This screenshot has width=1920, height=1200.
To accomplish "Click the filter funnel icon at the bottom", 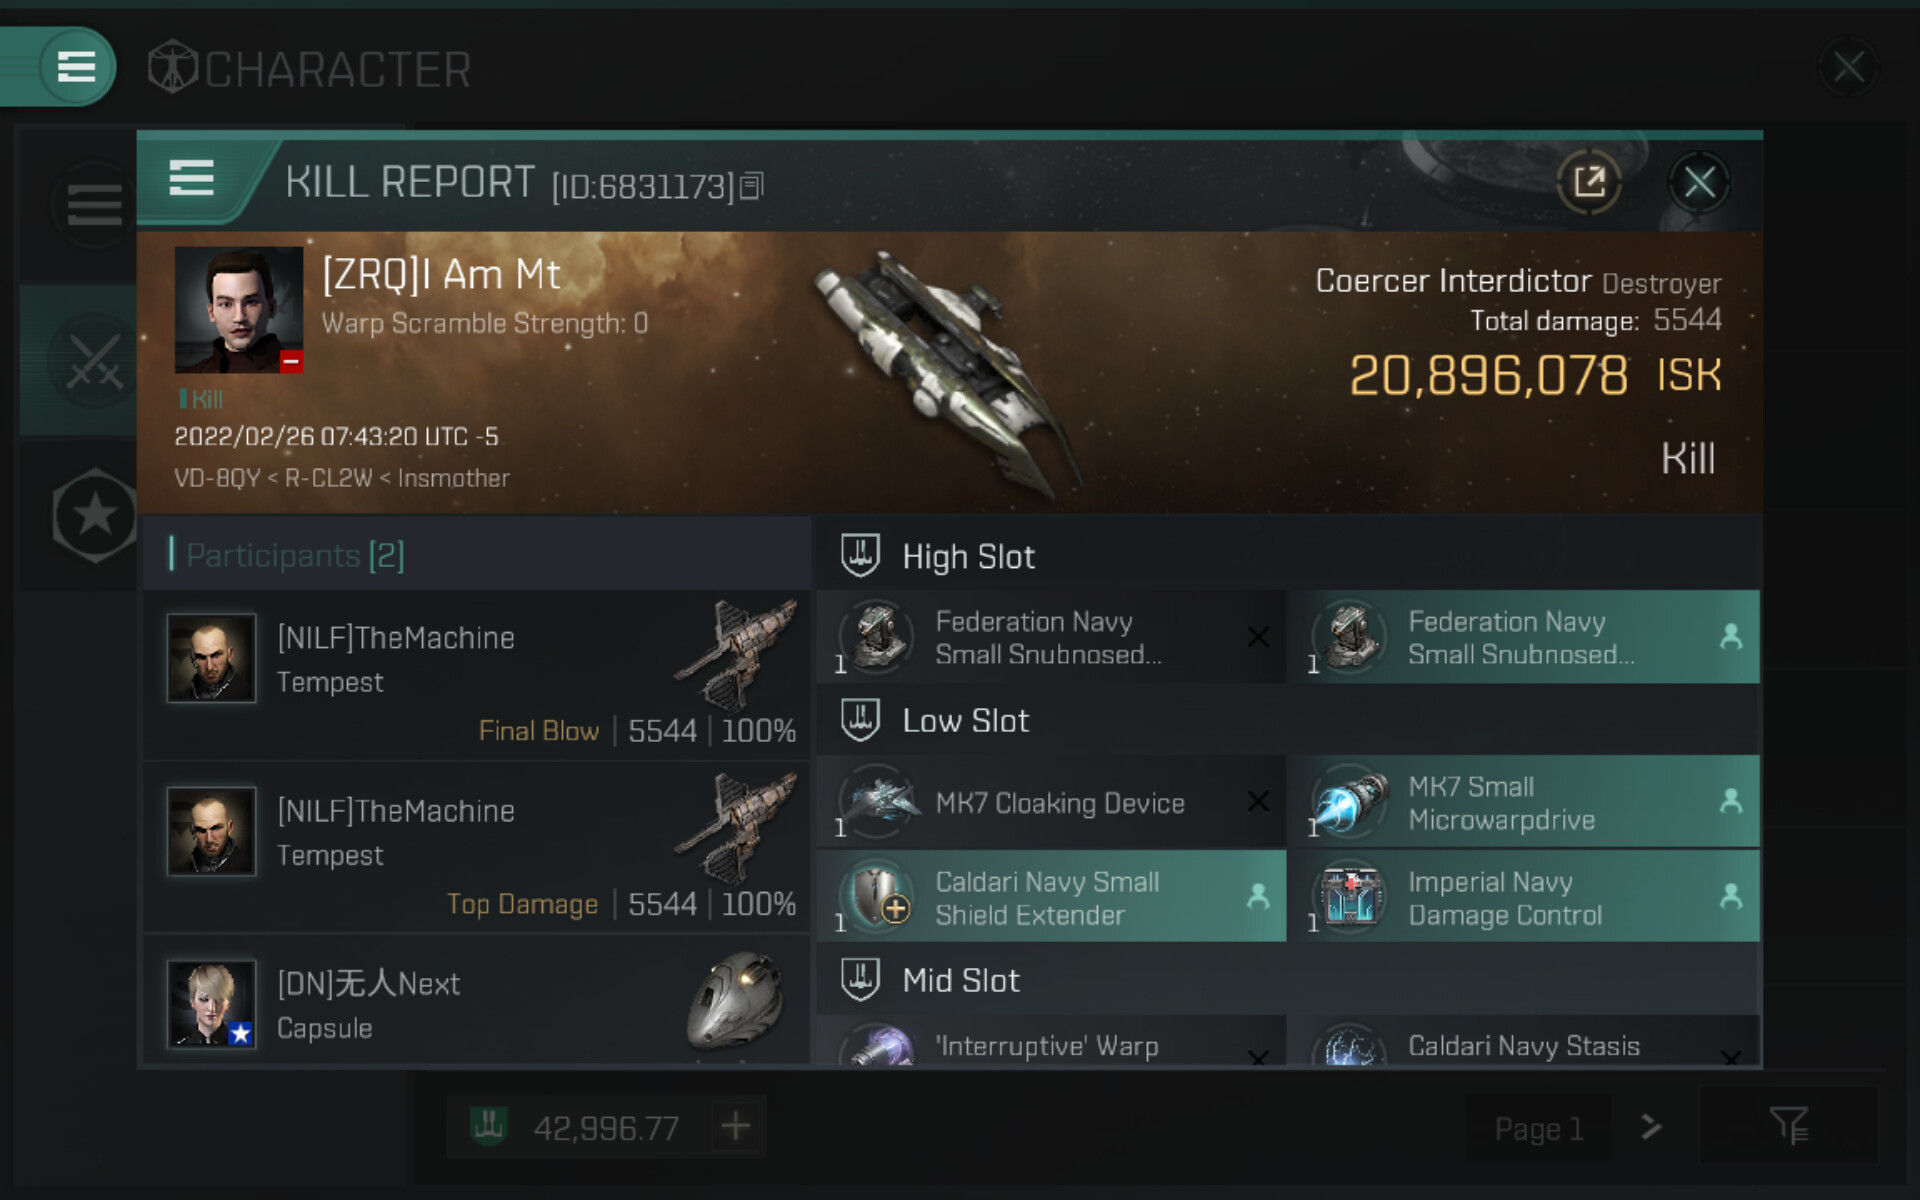I will (1788, 1127).
